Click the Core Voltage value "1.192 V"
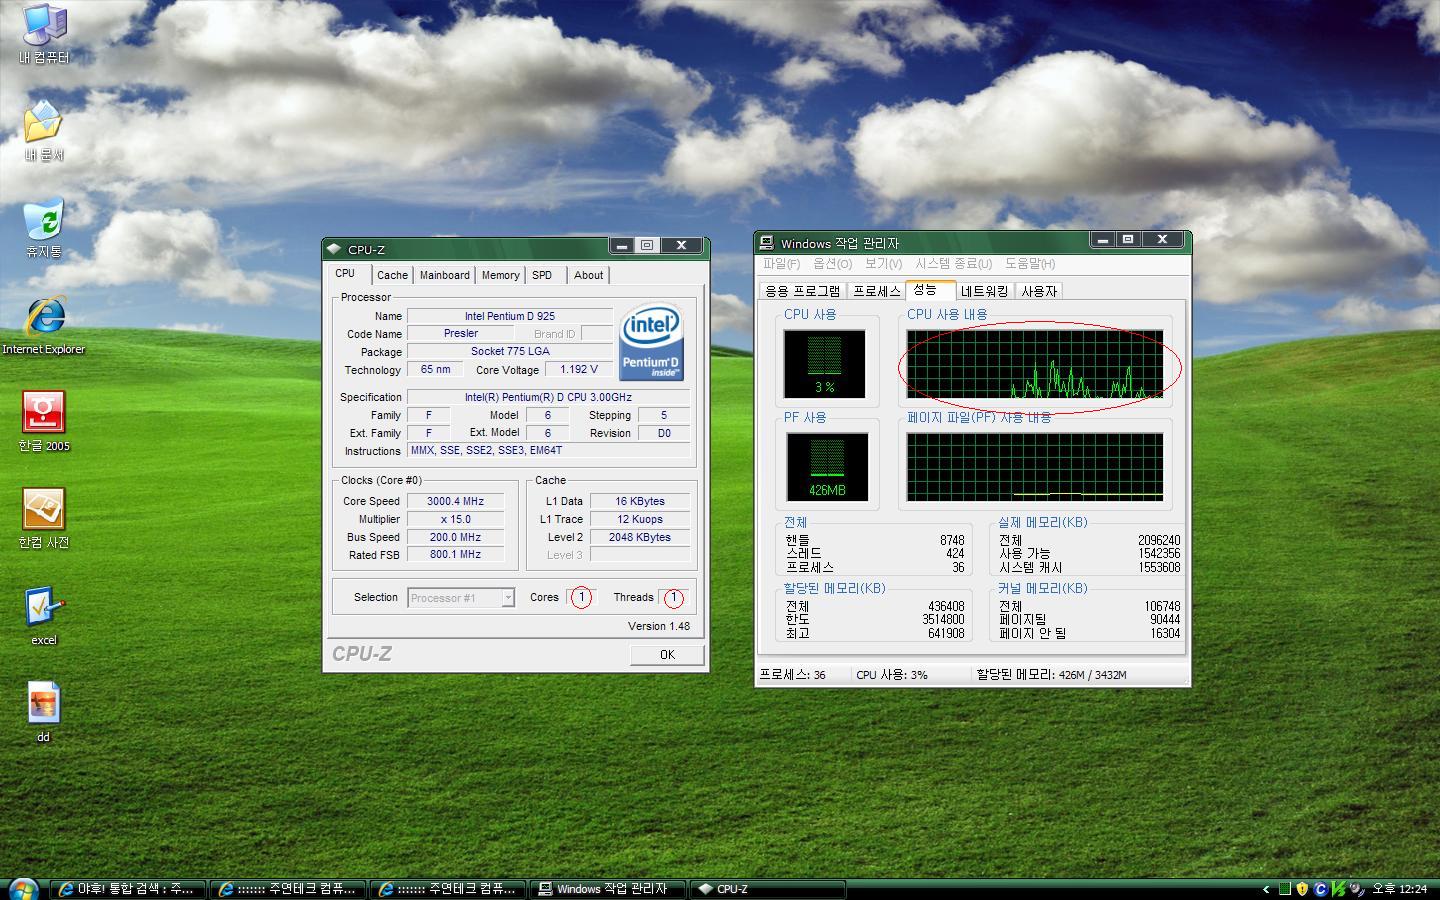This screenshot has width=1440, height=900. tap(579, 370)
